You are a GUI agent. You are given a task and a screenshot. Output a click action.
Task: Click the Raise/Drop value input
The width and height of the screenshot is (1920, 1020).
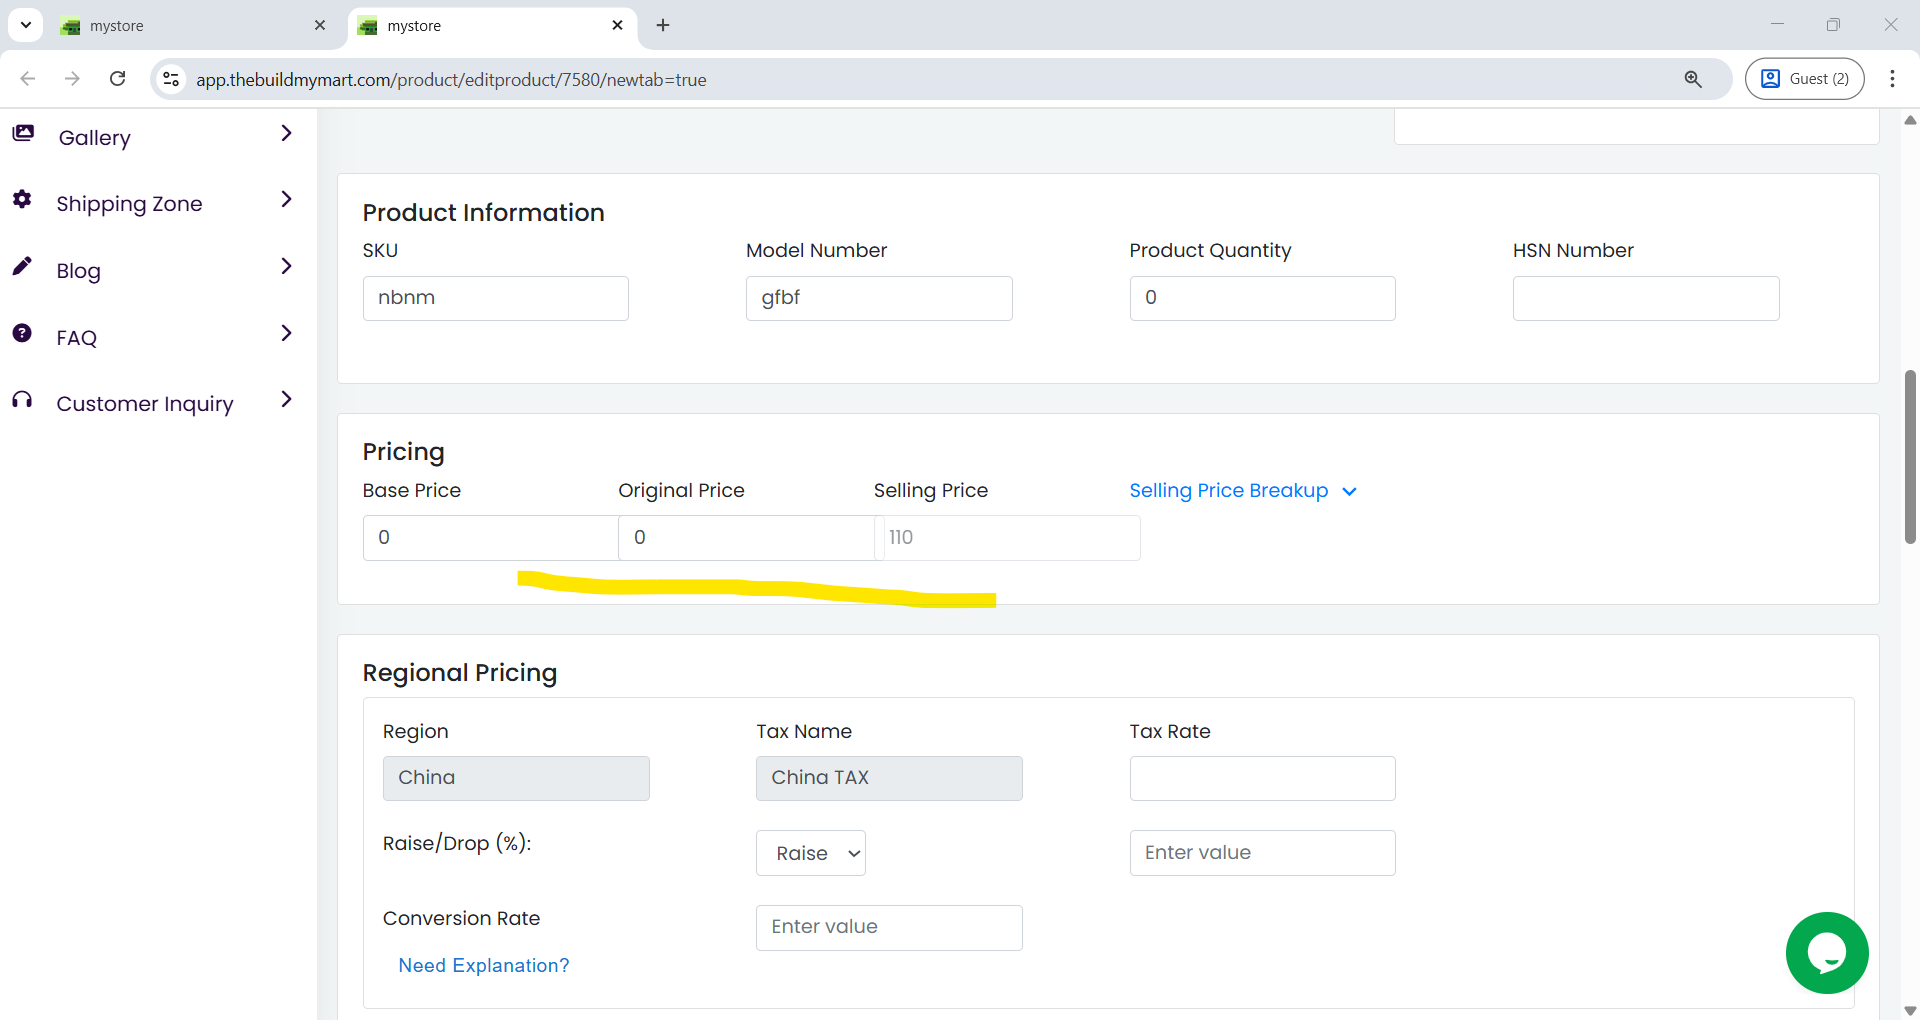point(1263,853)
